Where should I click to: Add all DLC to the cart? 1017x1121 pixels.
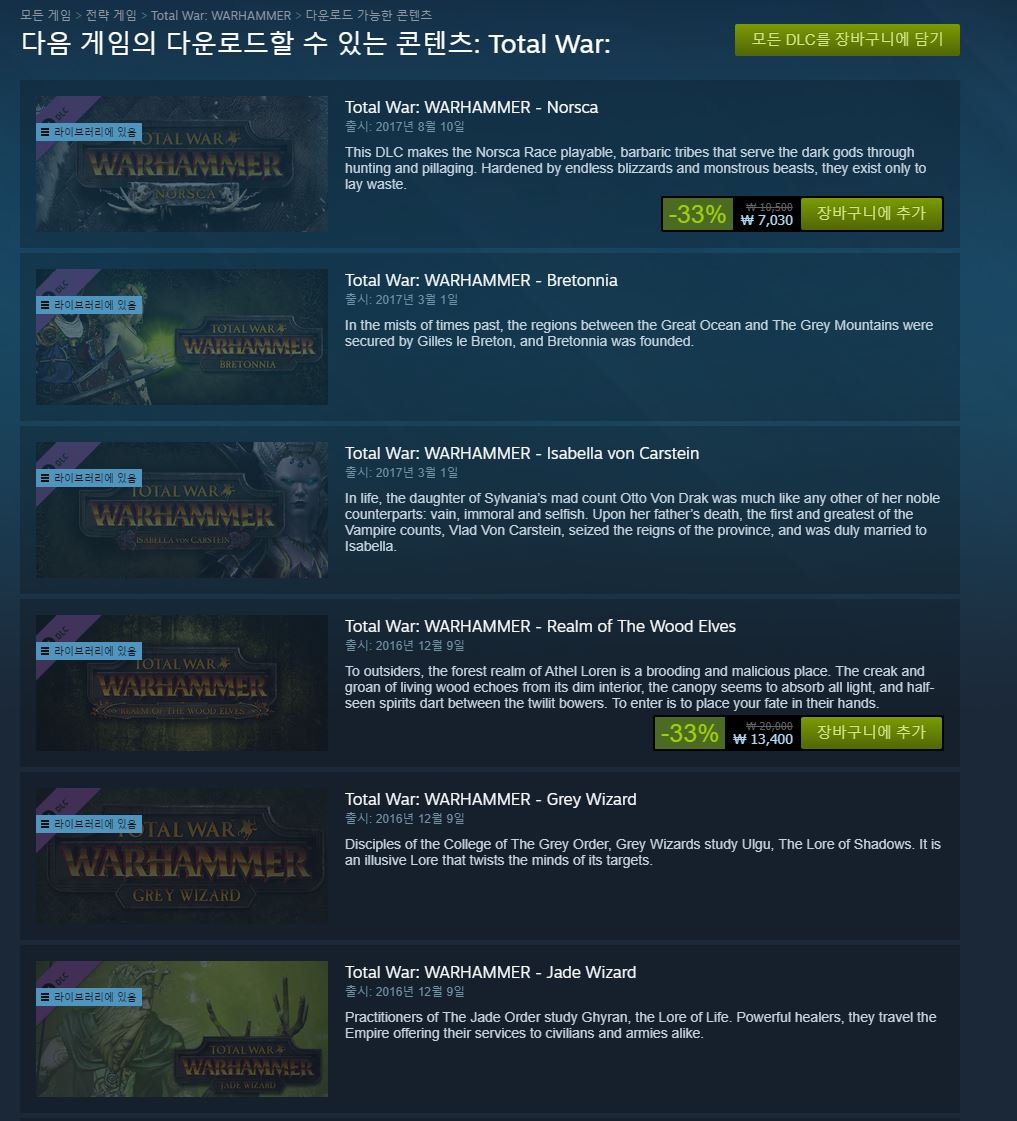pos(847,40)
